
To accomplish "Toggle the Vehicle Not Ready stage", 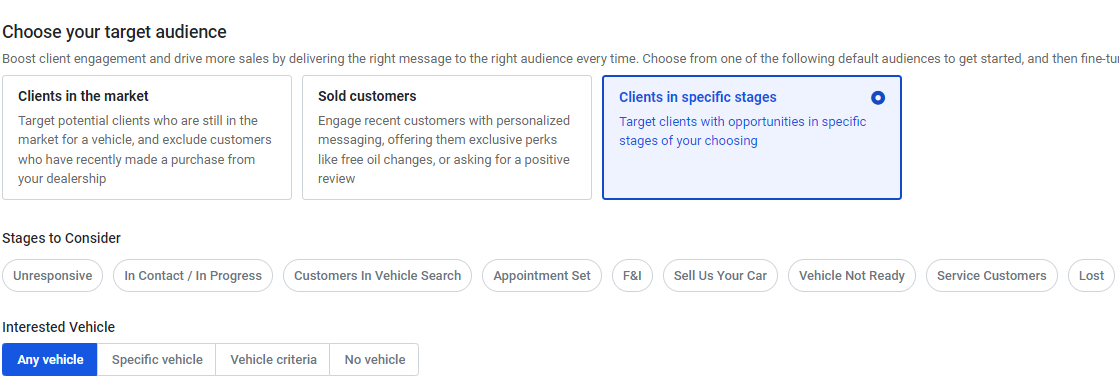I will click(x=851, y=275).
